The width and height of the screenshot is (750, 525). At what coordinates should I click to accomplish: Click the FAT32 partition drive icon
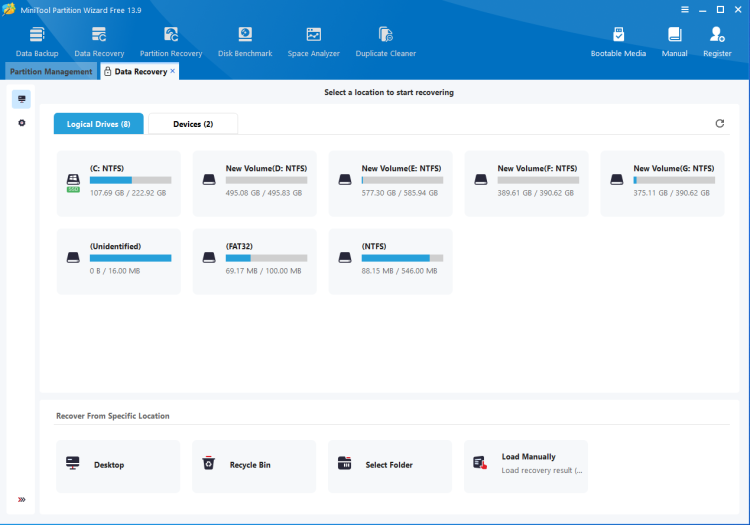[x=209, y=258]
